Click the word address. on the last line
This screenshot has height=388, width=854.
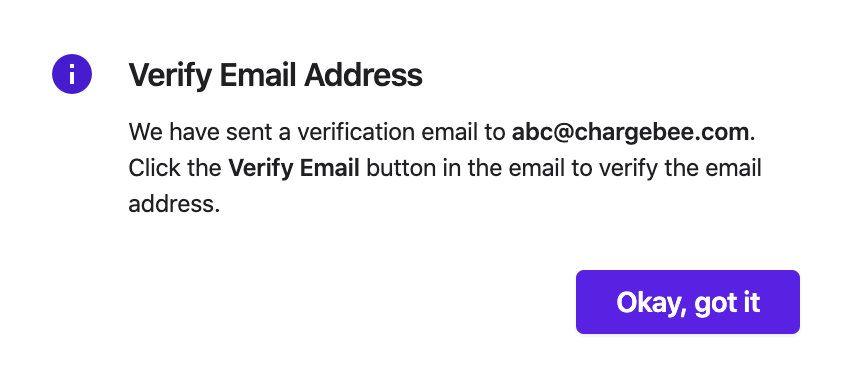coord(174,204)
